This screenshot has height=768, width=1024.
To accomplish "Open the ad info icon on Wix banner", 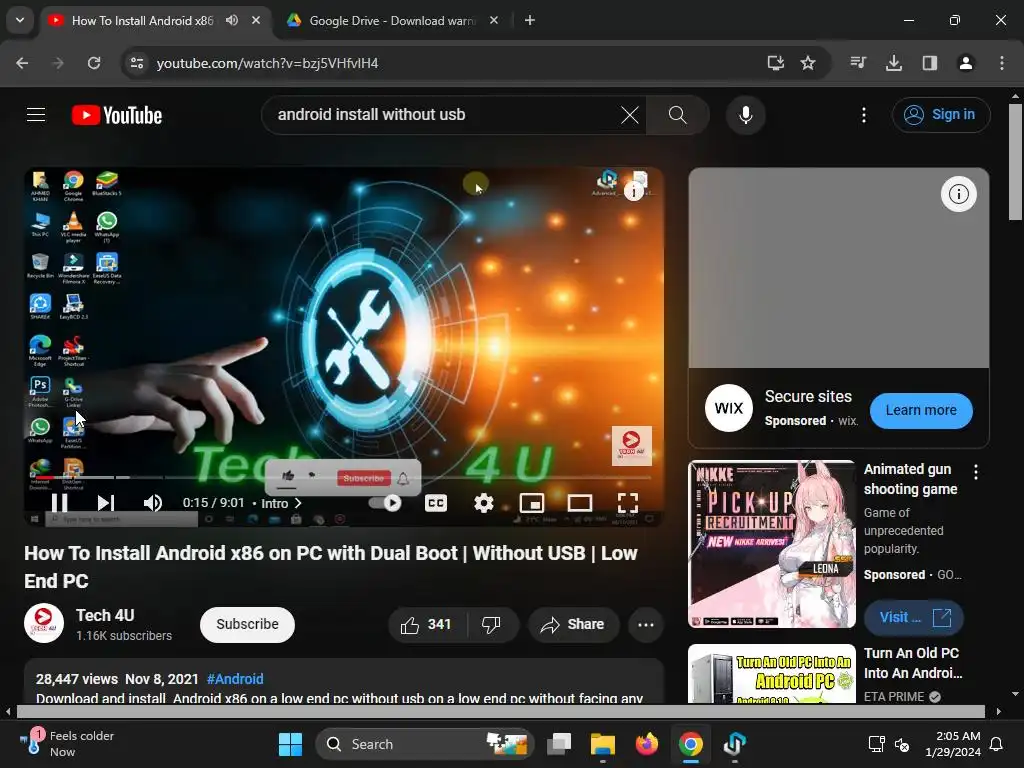I will pyautogui.click(x=958, y=194).
